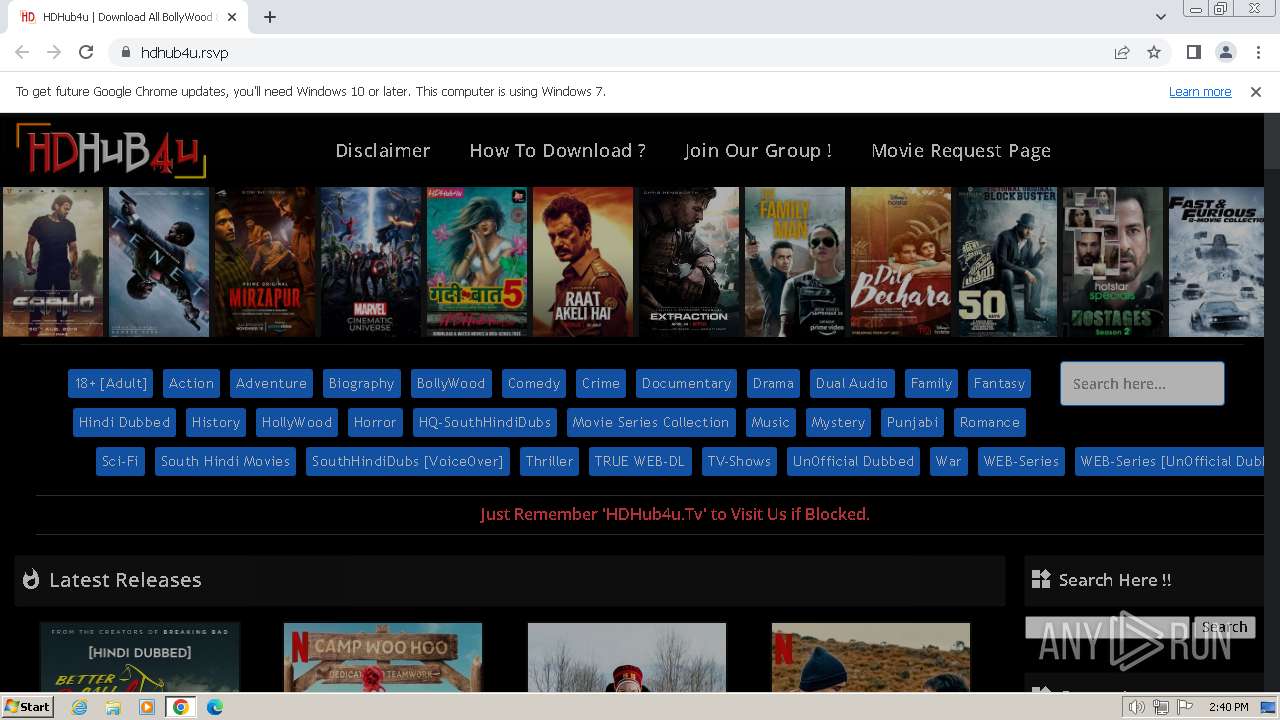Launch Internet Explorer from the taskbar
Screen dimensions: 1280x720
coord(80,707)
